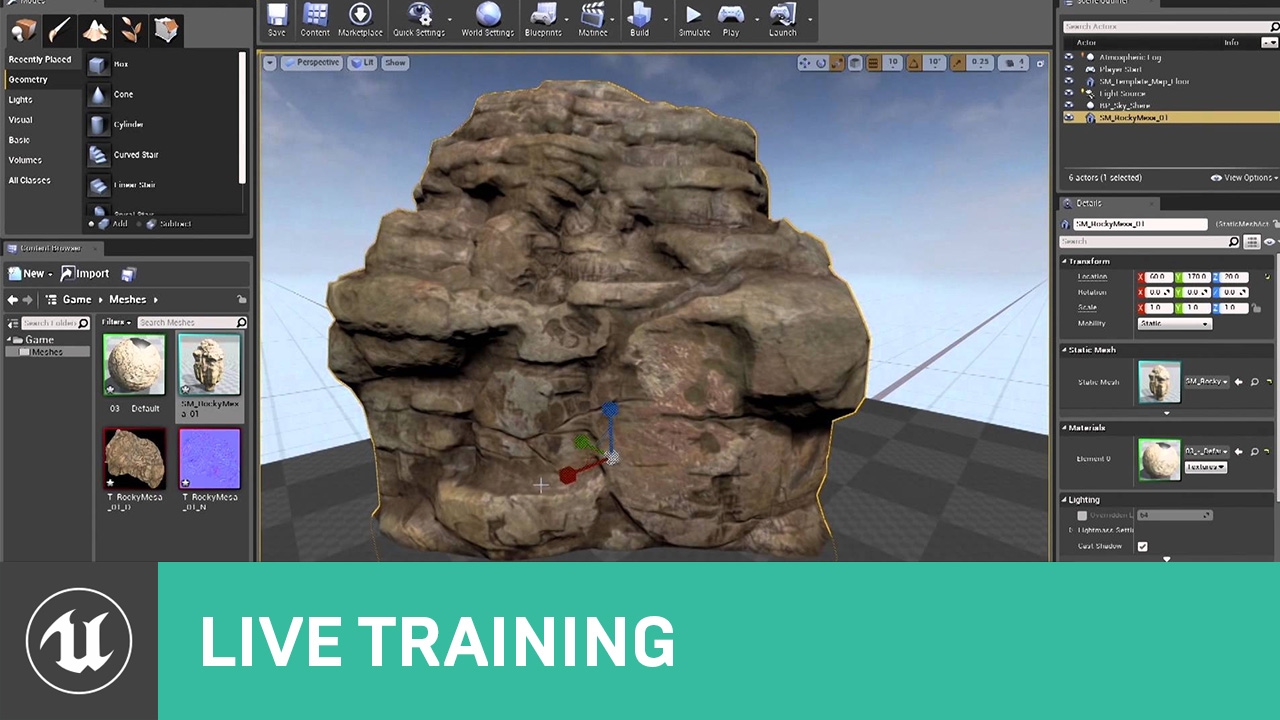This screenshot has height=720, width=1280.
Task: Switch to Geometry Editing mode icon
Action: point(167,30)
